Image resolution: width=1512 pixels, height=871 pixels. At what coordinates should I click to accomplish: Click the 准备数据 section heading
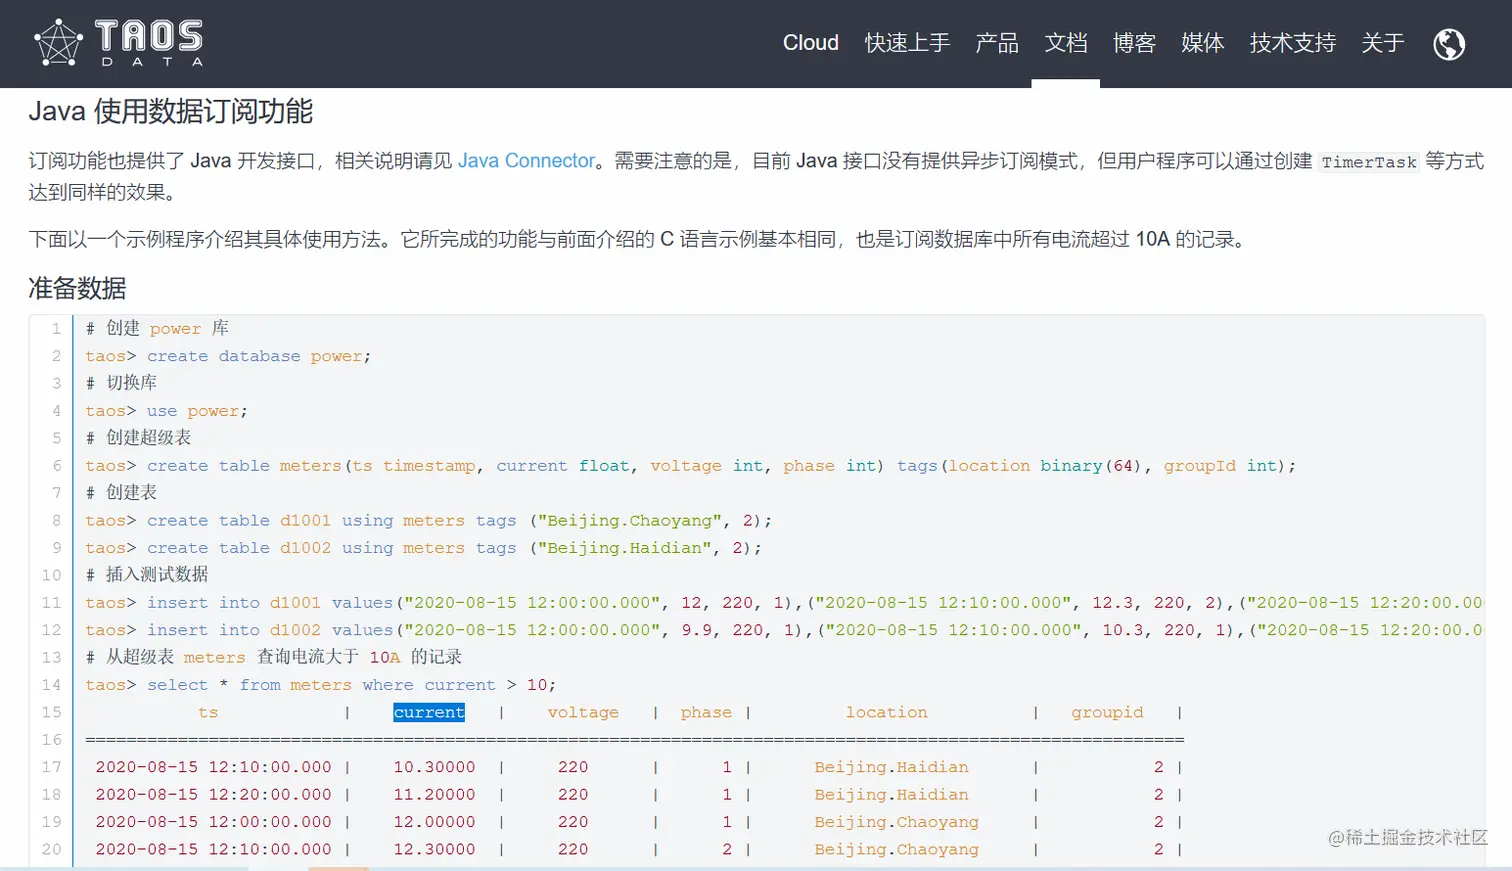(77, 288)
